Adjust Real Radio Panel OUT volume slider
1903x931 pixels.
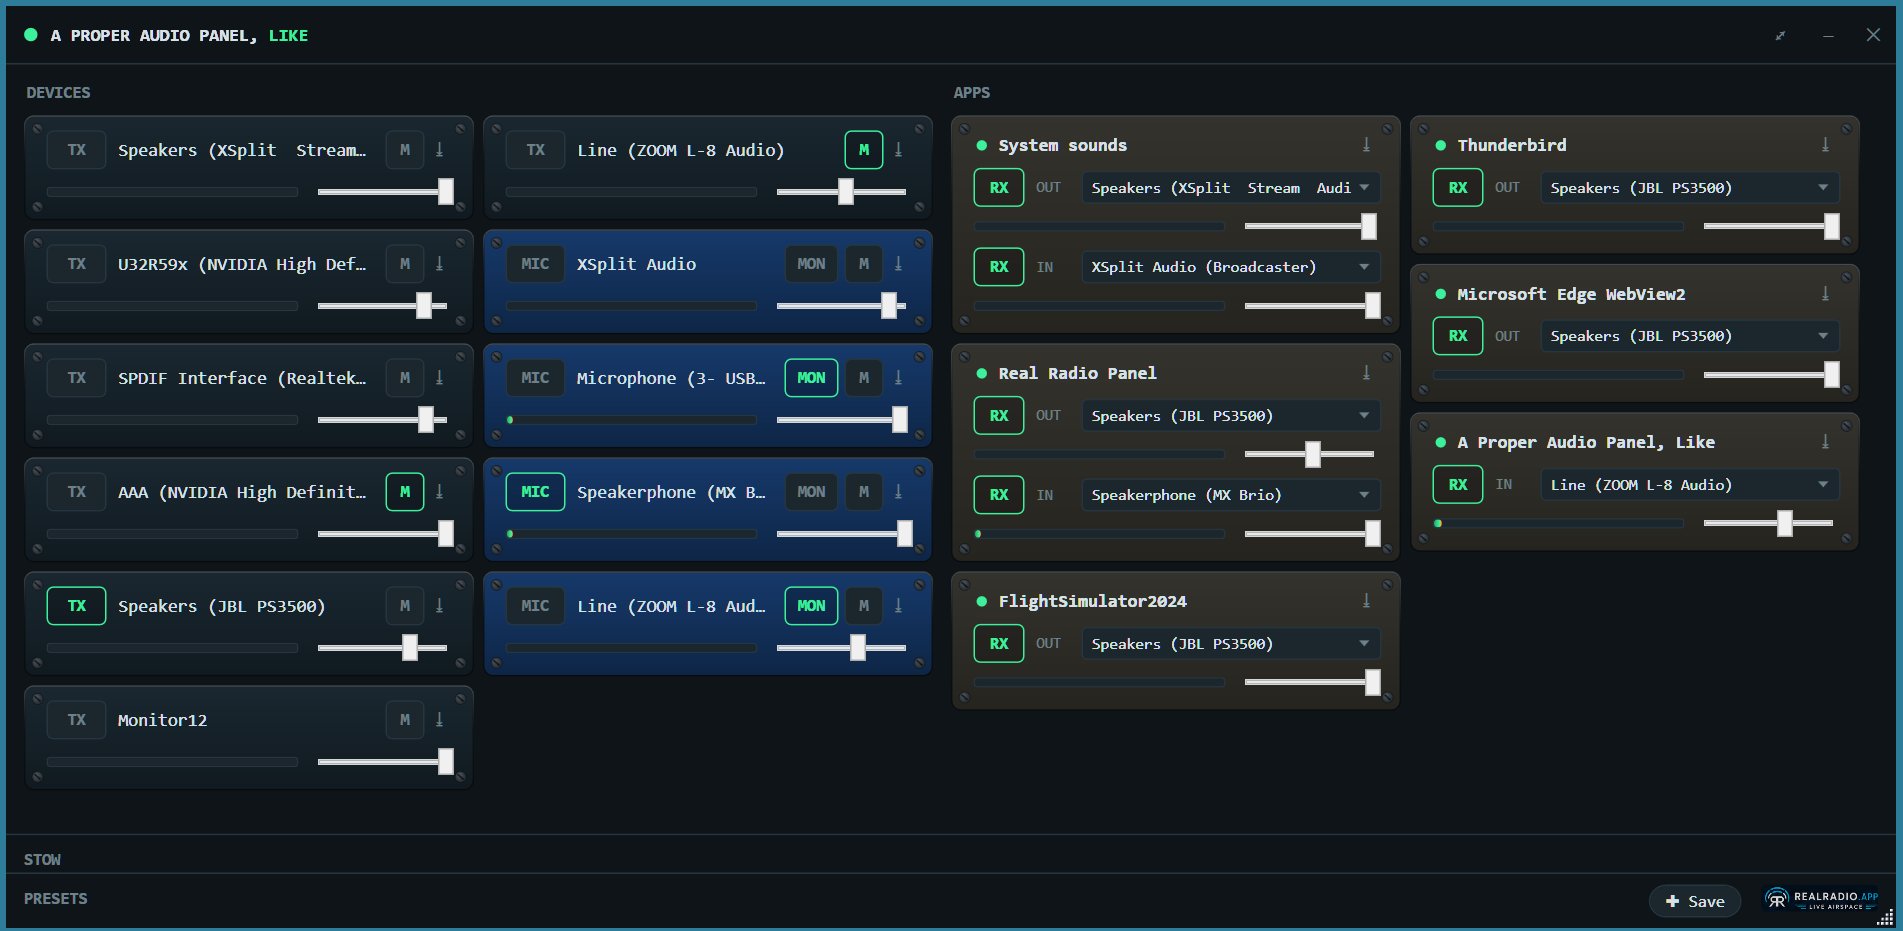pyautogui.click(x=1309, y=454)
